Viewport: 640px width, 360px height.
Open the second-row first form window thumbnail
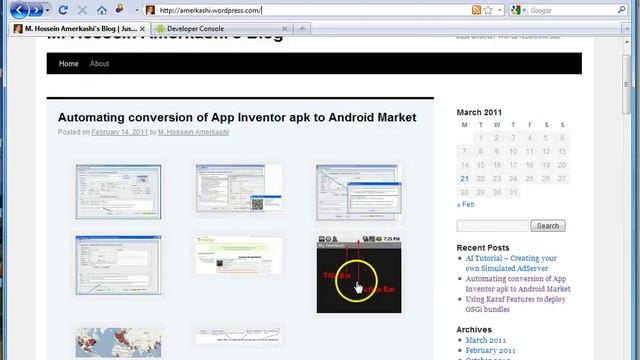[118, 265]
